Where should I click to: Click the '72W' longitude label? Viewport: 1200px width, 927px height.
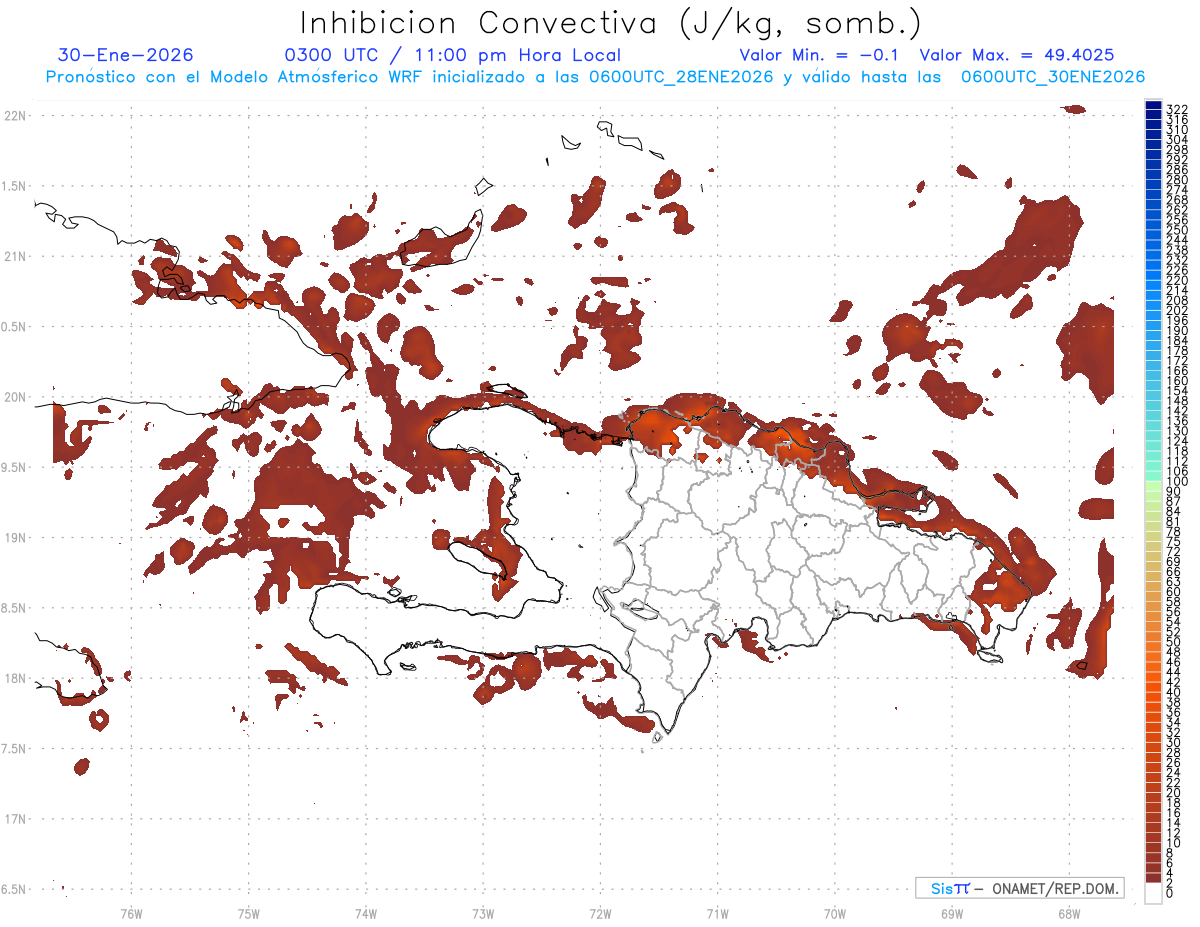coord(600,913)
